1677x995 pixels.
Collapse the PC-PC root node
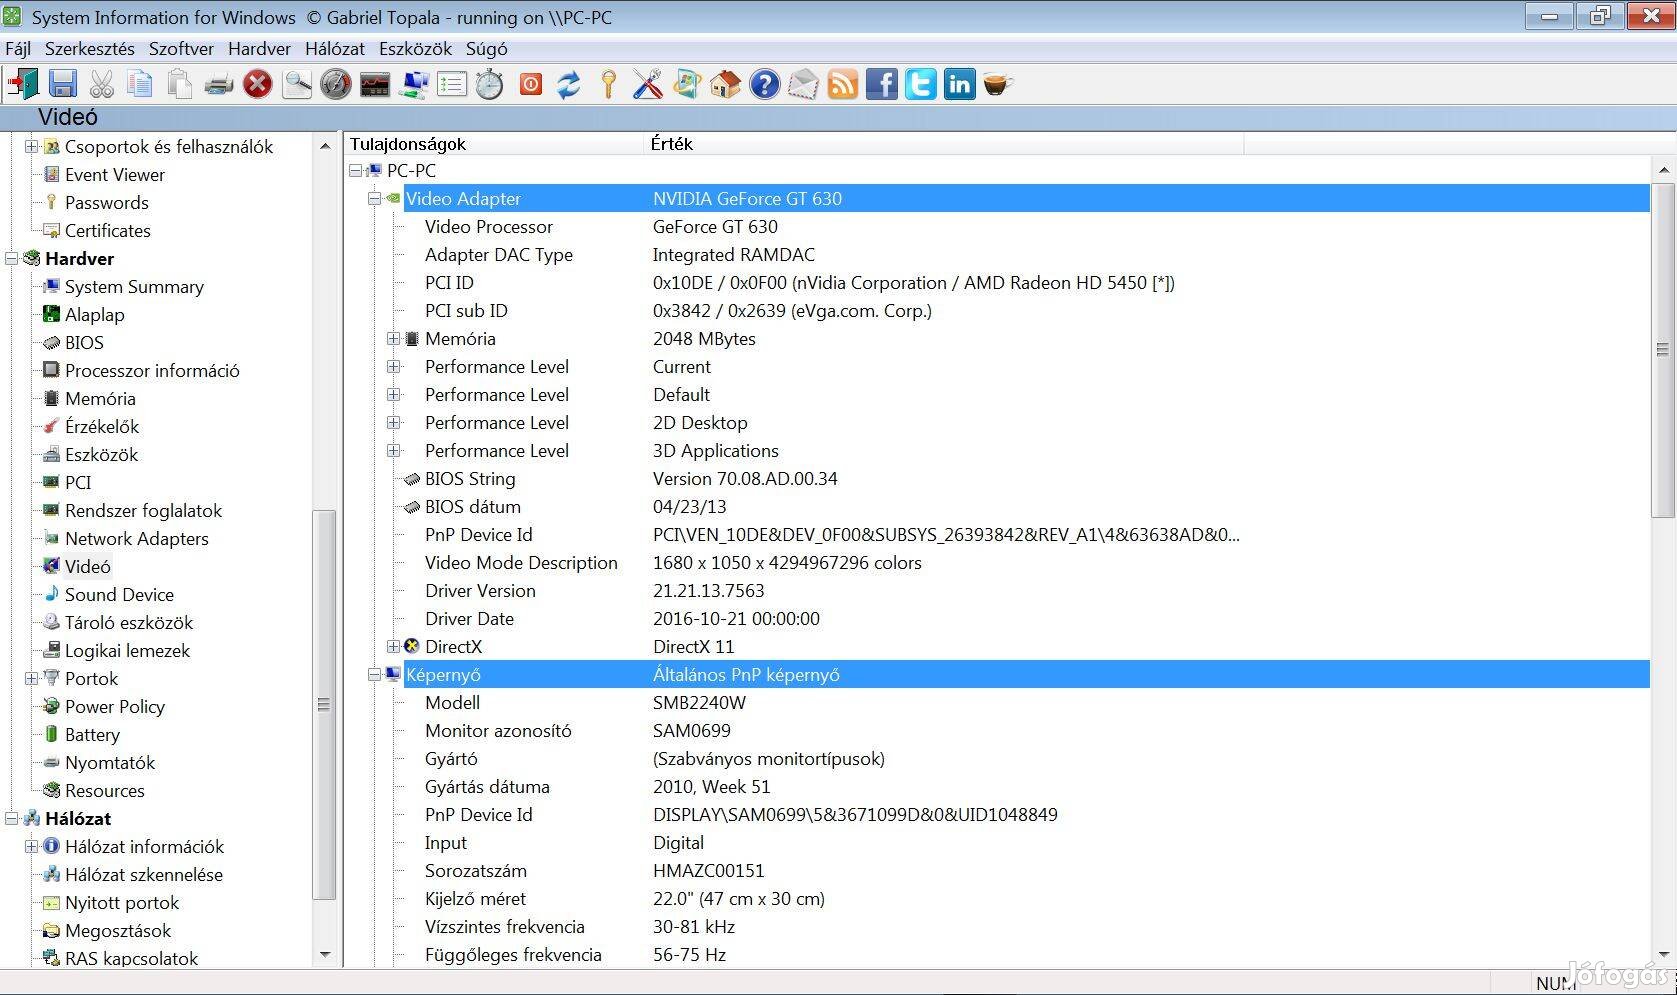[x=355, y=170]
